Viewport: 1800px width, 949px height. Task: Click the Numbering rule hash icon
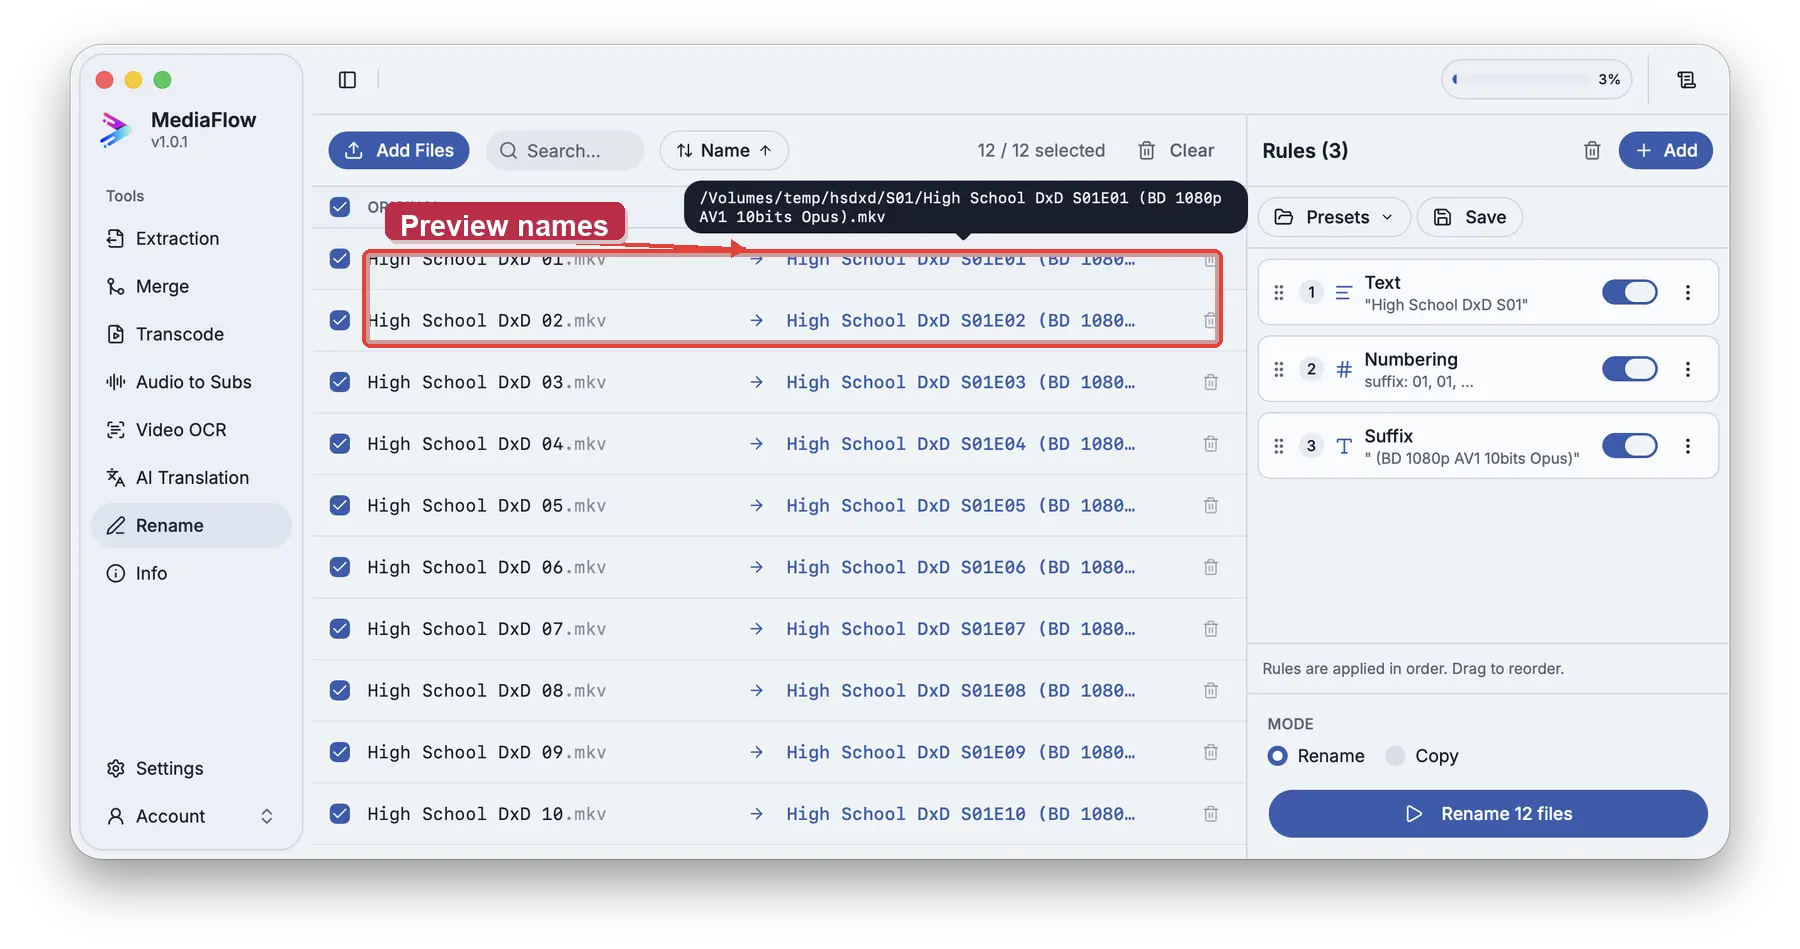[x=1344, y=370]
